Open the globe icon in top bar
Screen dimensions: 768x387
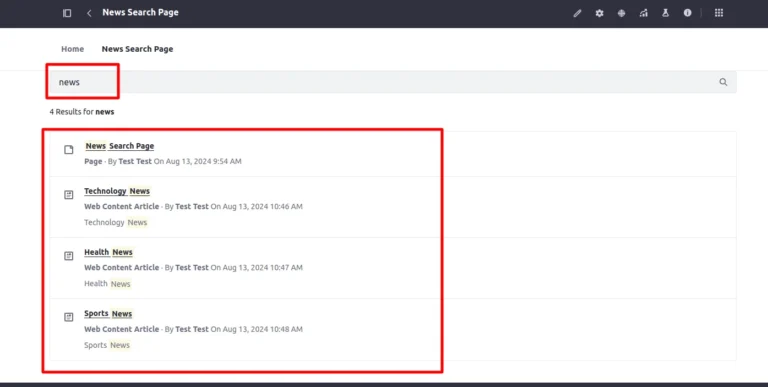click(x=622, y=13)
